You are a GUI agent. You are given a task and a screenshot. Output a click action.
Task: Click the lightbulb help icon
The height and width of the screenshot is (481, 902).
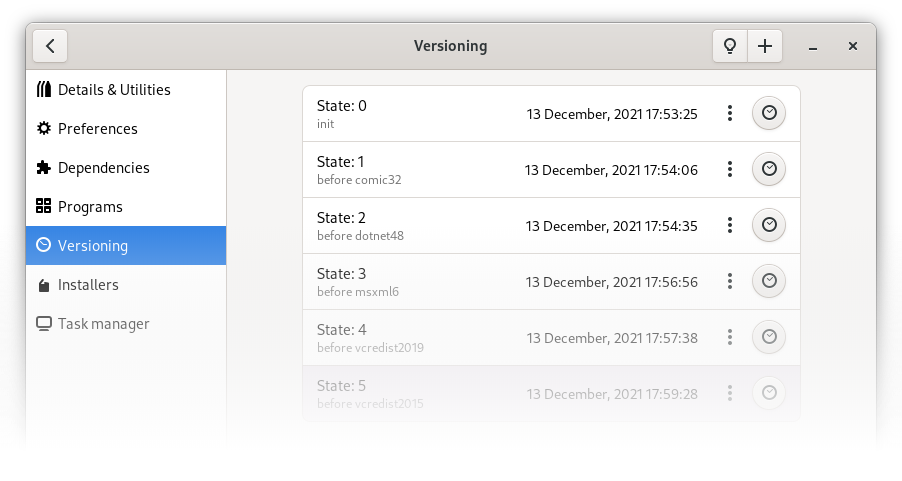pyautogui.click(x=730, y=46)
